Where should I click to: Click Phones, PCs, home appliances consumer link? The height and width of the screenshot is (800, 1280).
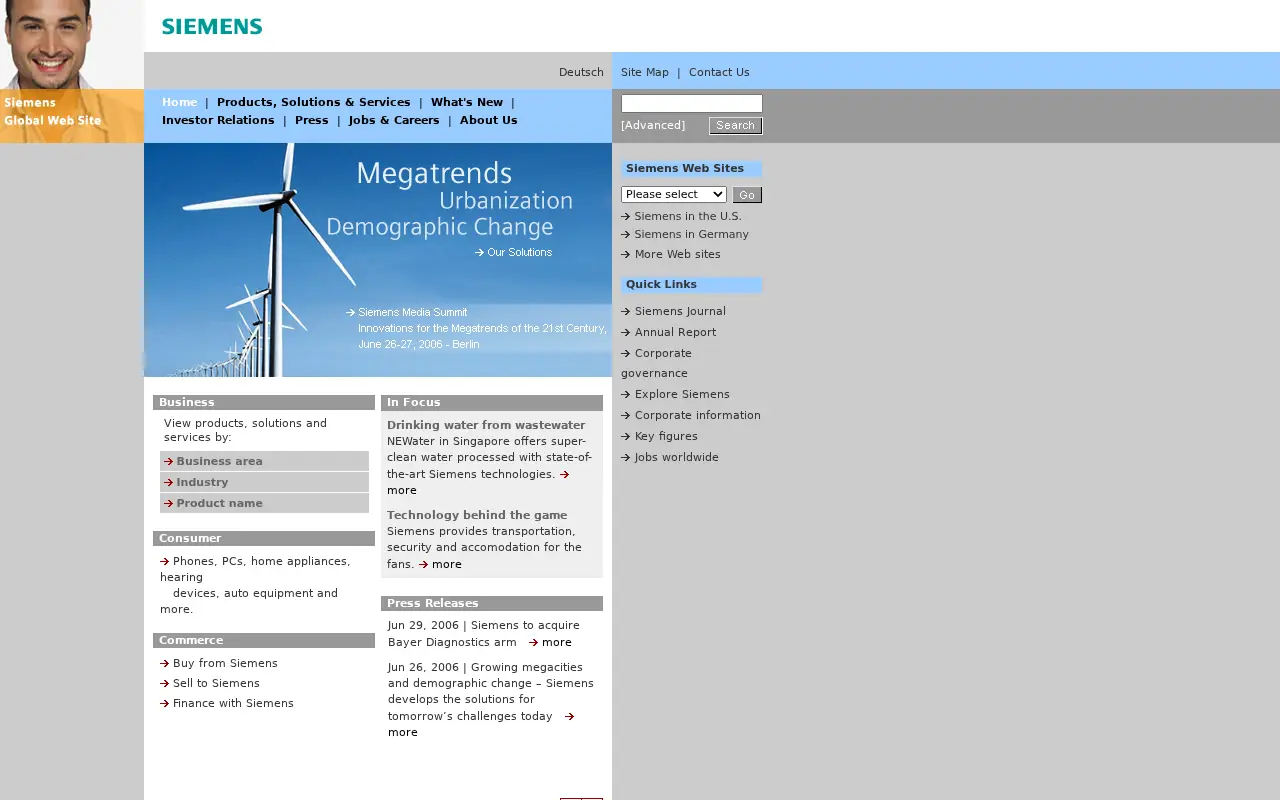click(x=255, y=585)
